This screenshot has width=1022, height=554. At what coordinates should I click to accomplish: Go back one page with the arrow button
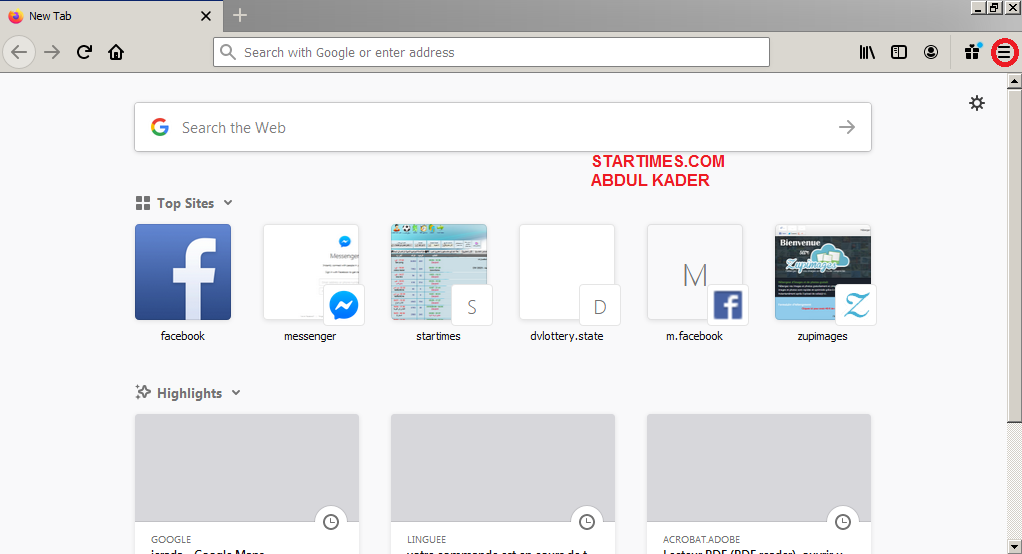[19, 52]
